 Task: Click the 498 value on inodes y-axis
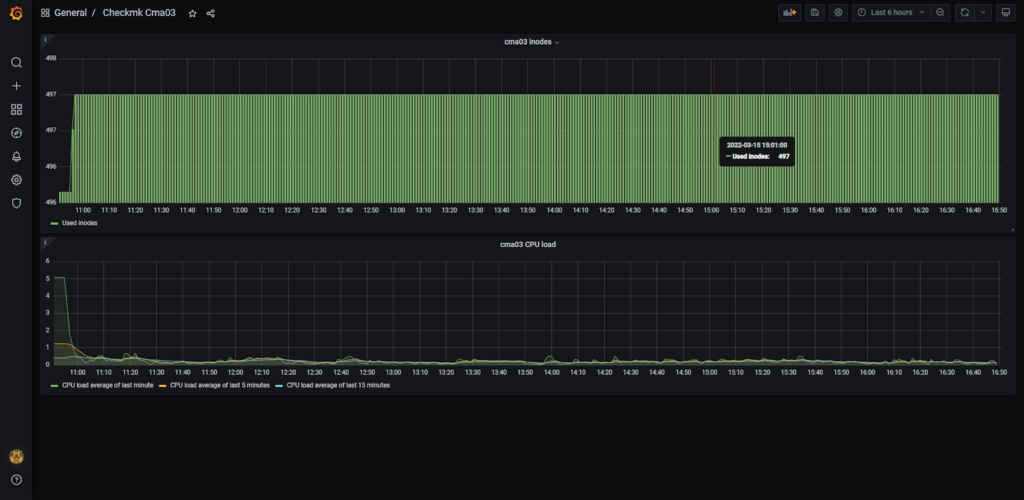(51, 58)
